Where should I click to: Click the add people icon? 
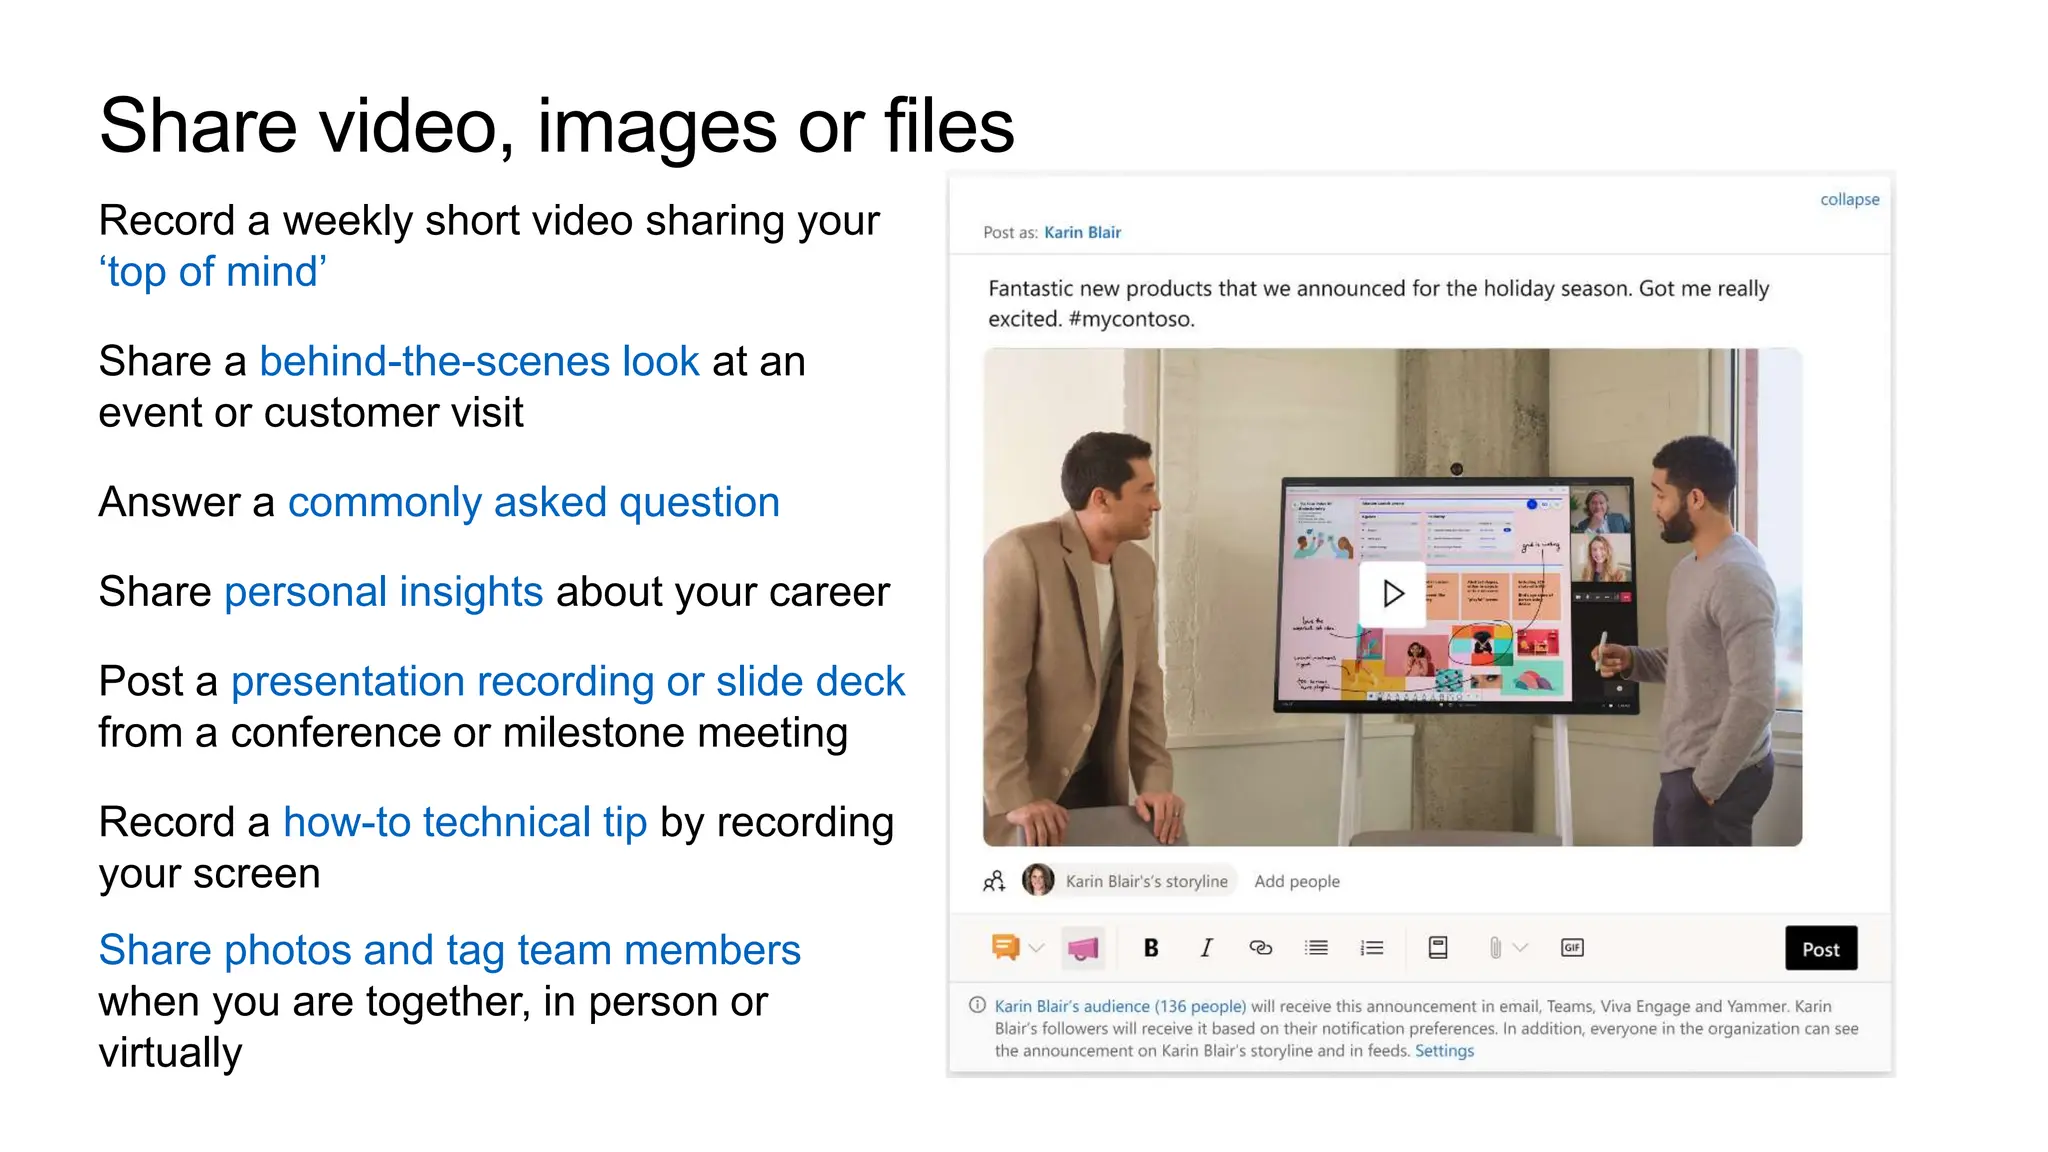point(994,881)
